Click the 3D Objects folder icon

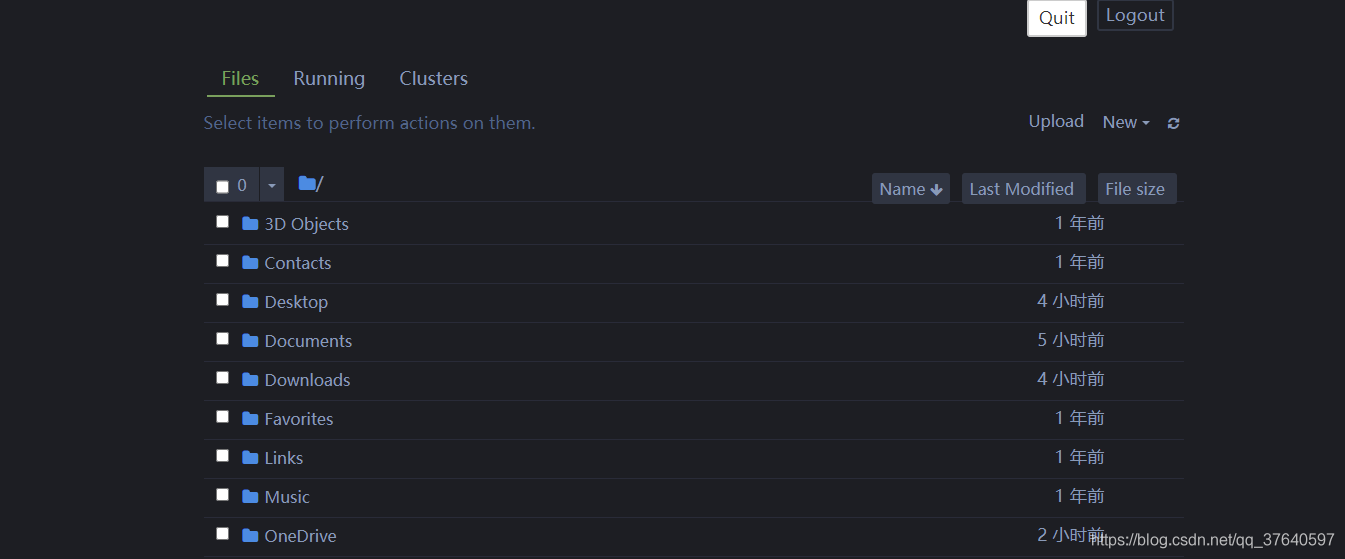pos(250,223)
